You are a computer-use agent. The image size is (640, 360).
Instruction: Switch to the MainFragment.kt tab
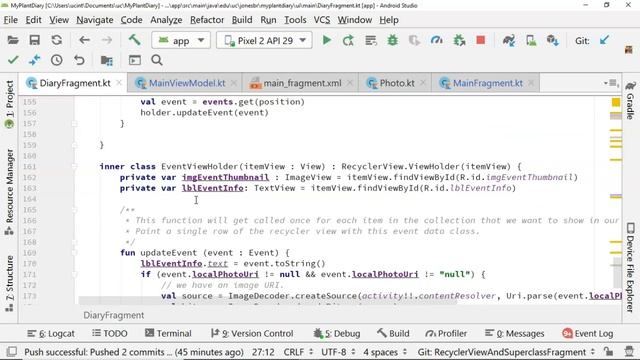(487, 83)
